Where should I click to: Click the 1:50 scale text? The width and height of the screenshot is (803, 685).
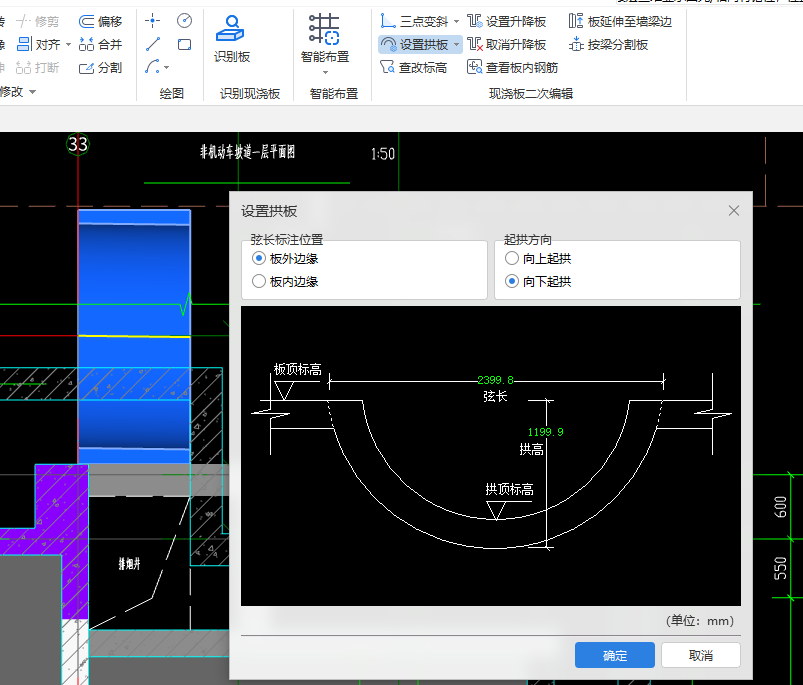383,154
